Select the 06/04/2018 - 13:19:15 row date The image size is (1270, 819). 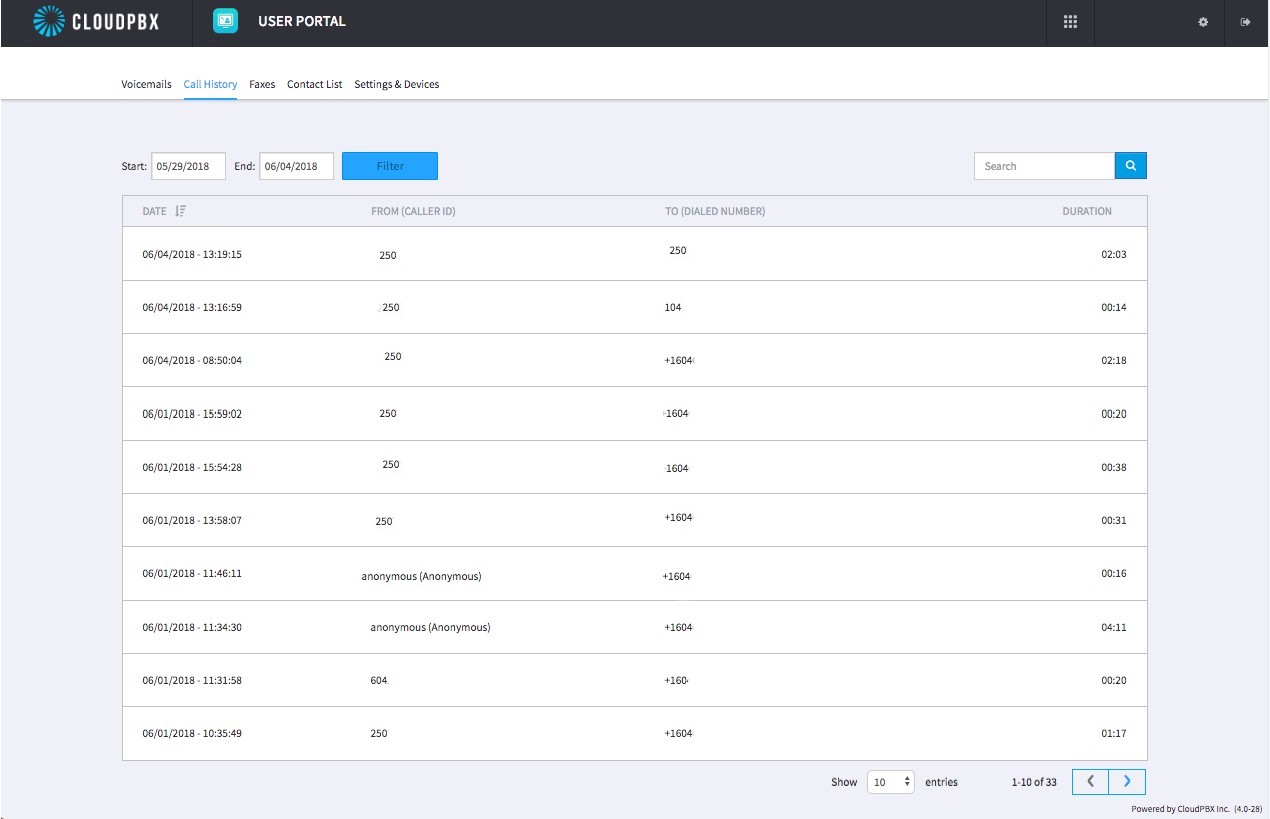(x=192, y=254)
